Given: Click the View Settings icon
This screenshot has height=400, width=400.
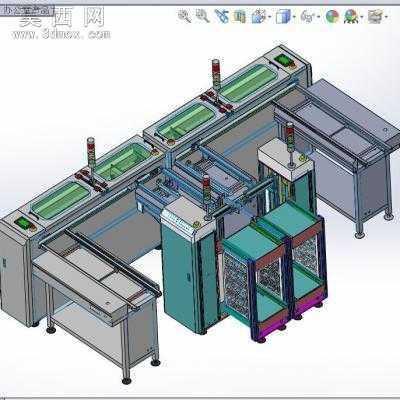Looking at the screenshot, I should tap(376, 16).
